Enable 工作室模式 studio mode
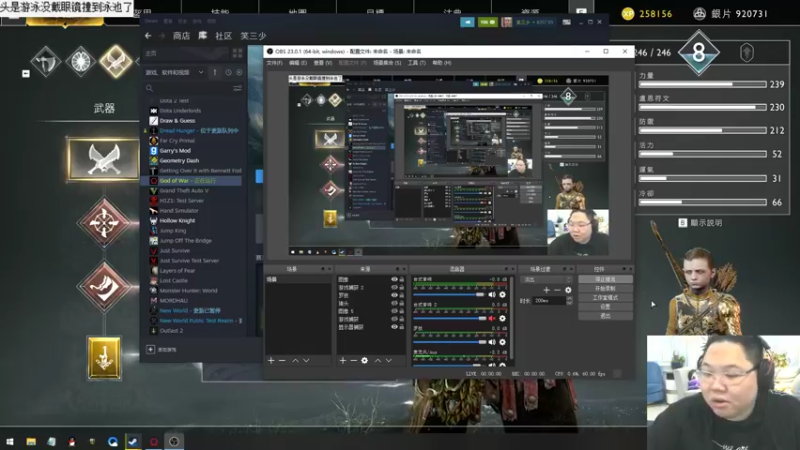Viewport: 800px width, 450px height. 606,298
